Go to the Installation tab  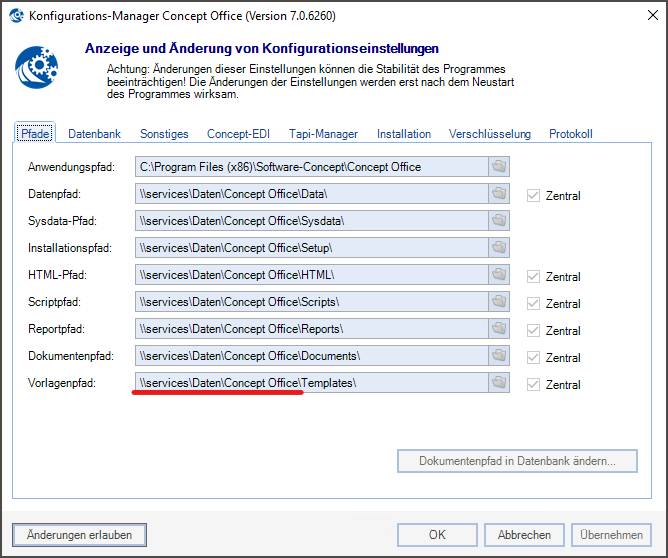tap(404, 134)
